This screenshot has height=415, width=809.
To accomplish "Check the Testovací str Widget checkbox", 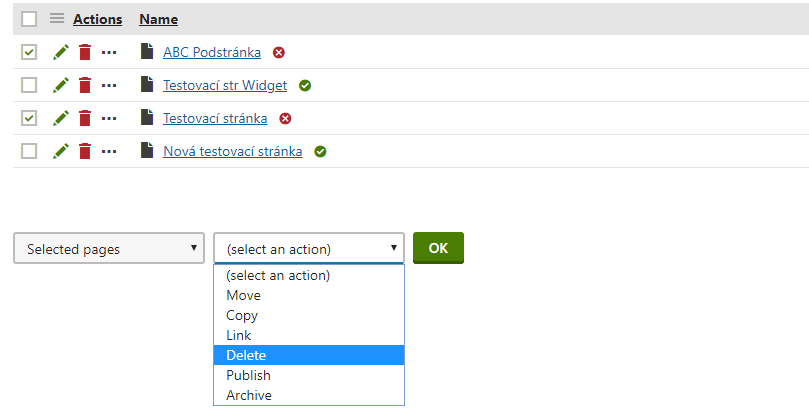I will (29, 85).
